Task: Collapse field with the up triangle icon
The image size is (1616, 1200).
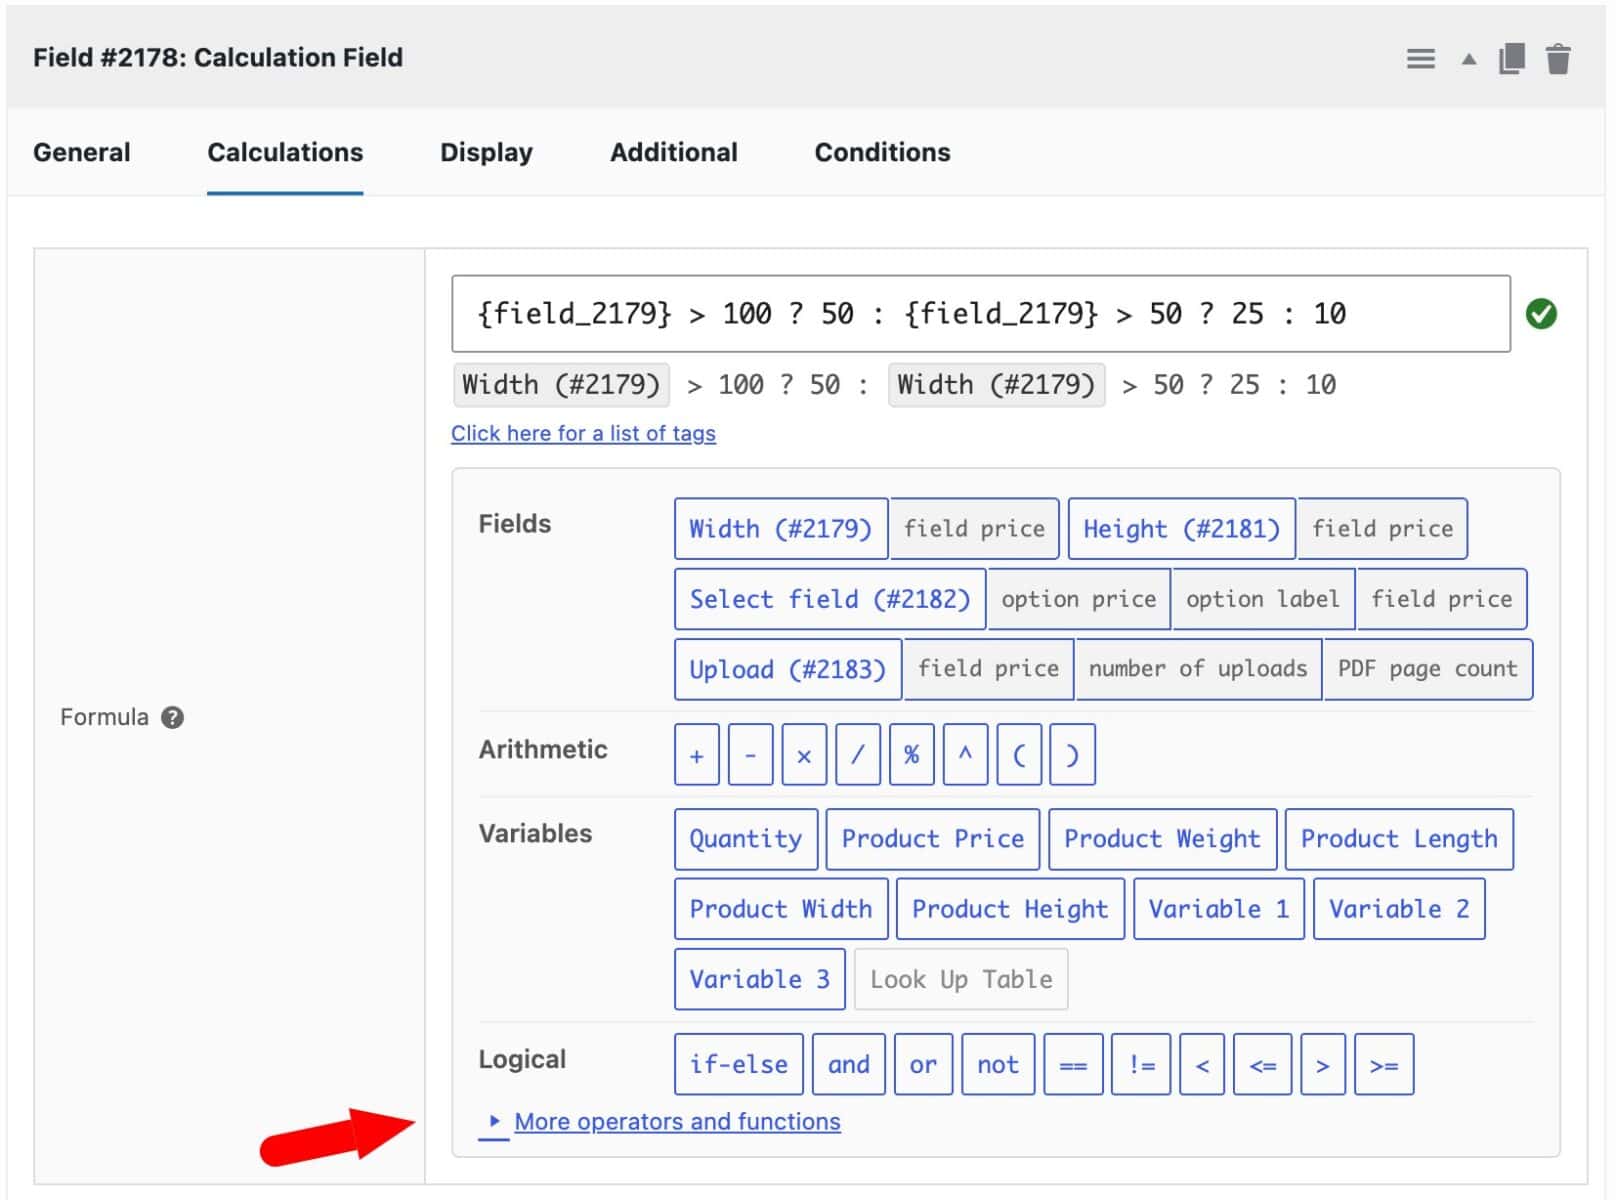Action: coord(1468,59)
